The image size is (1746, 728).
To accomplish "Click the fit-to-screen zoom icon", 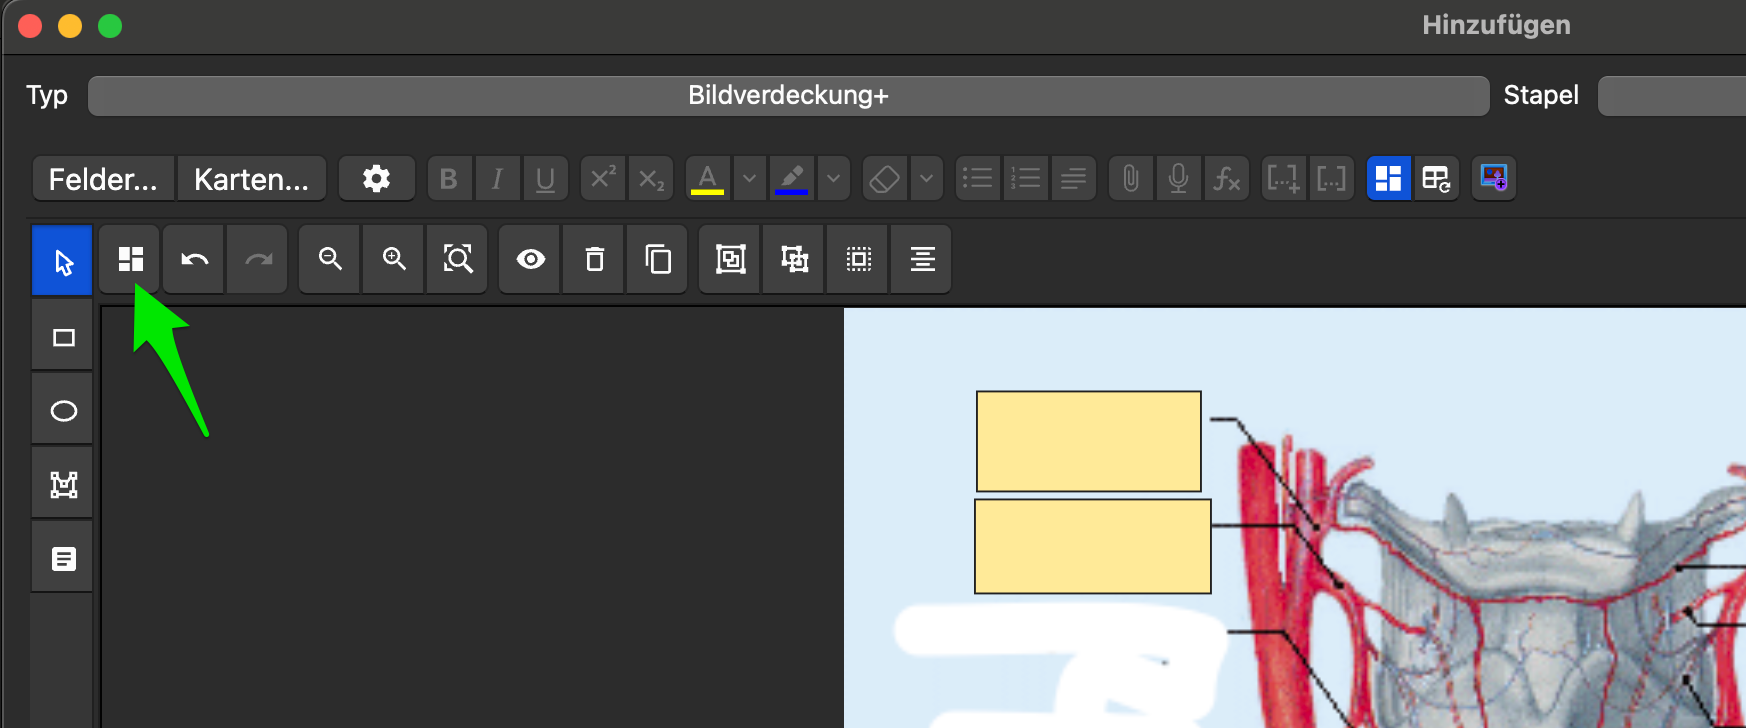I will [458, 260].
